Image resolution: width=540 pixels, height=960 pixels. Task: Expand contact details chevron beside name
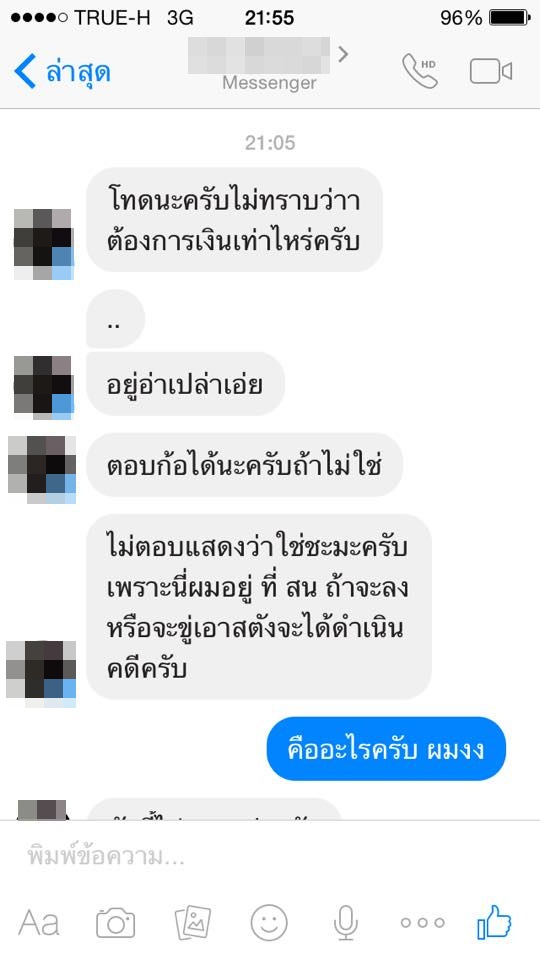(343, 54)
